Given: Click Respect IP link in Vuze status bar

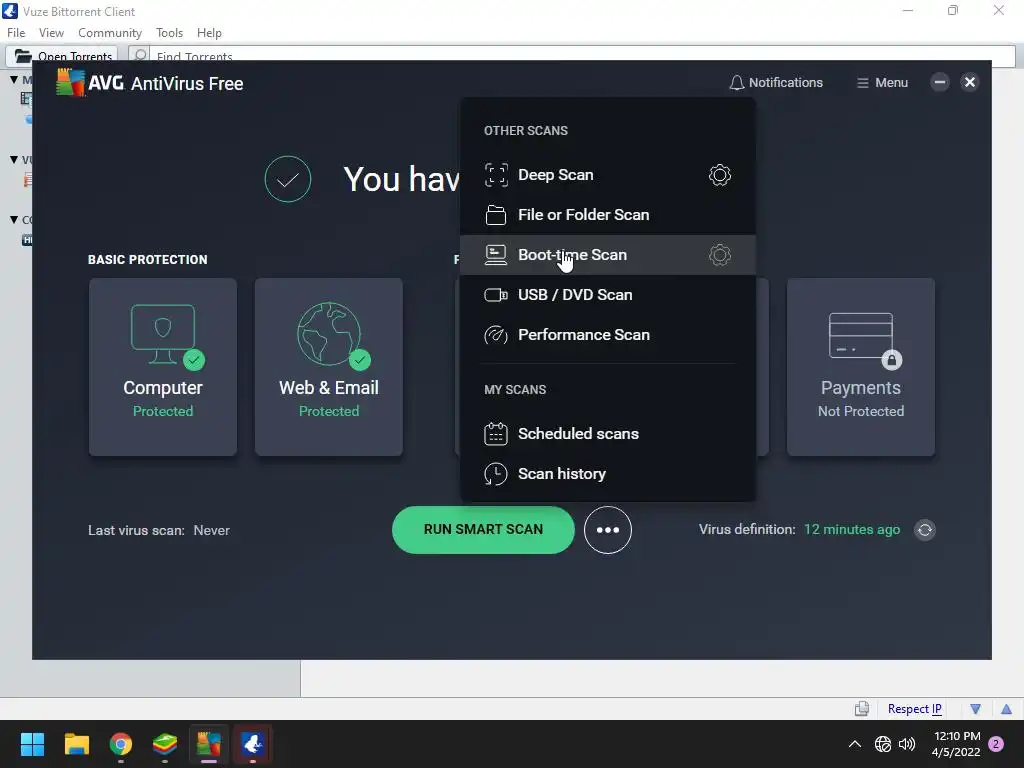Looking at the screenshot, I should pos(914,709).
